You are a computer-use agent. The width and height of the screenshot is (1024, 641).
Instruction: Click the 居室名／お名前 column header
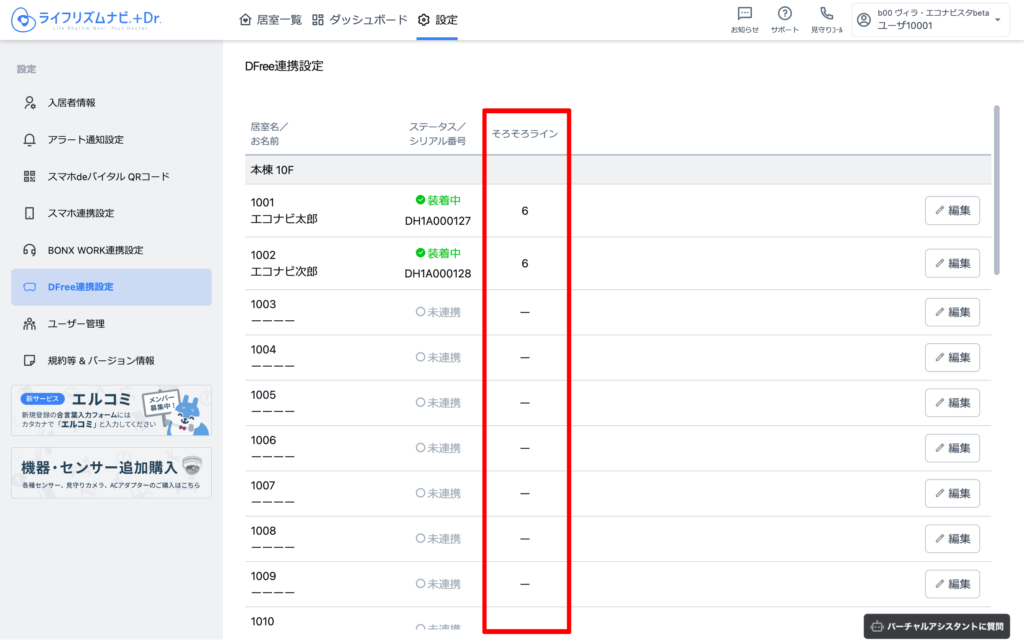(269, 133)
